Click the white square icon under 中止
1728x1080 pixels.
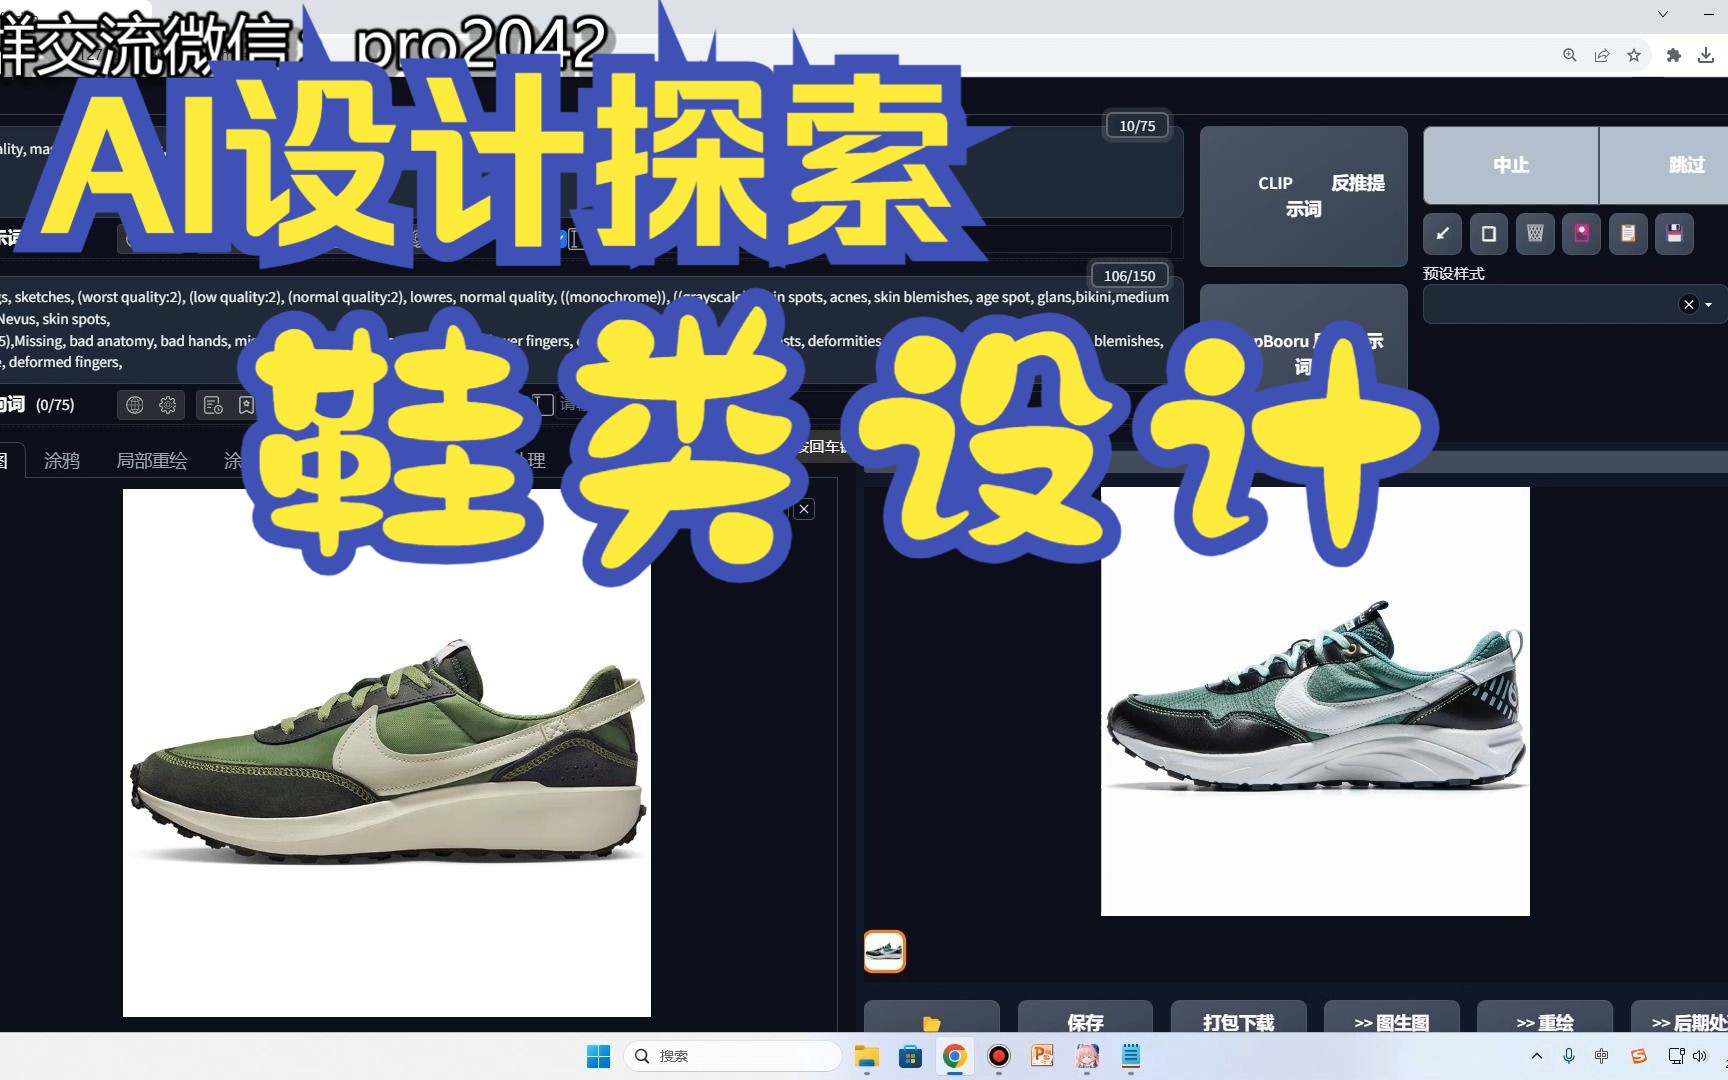1488,234
